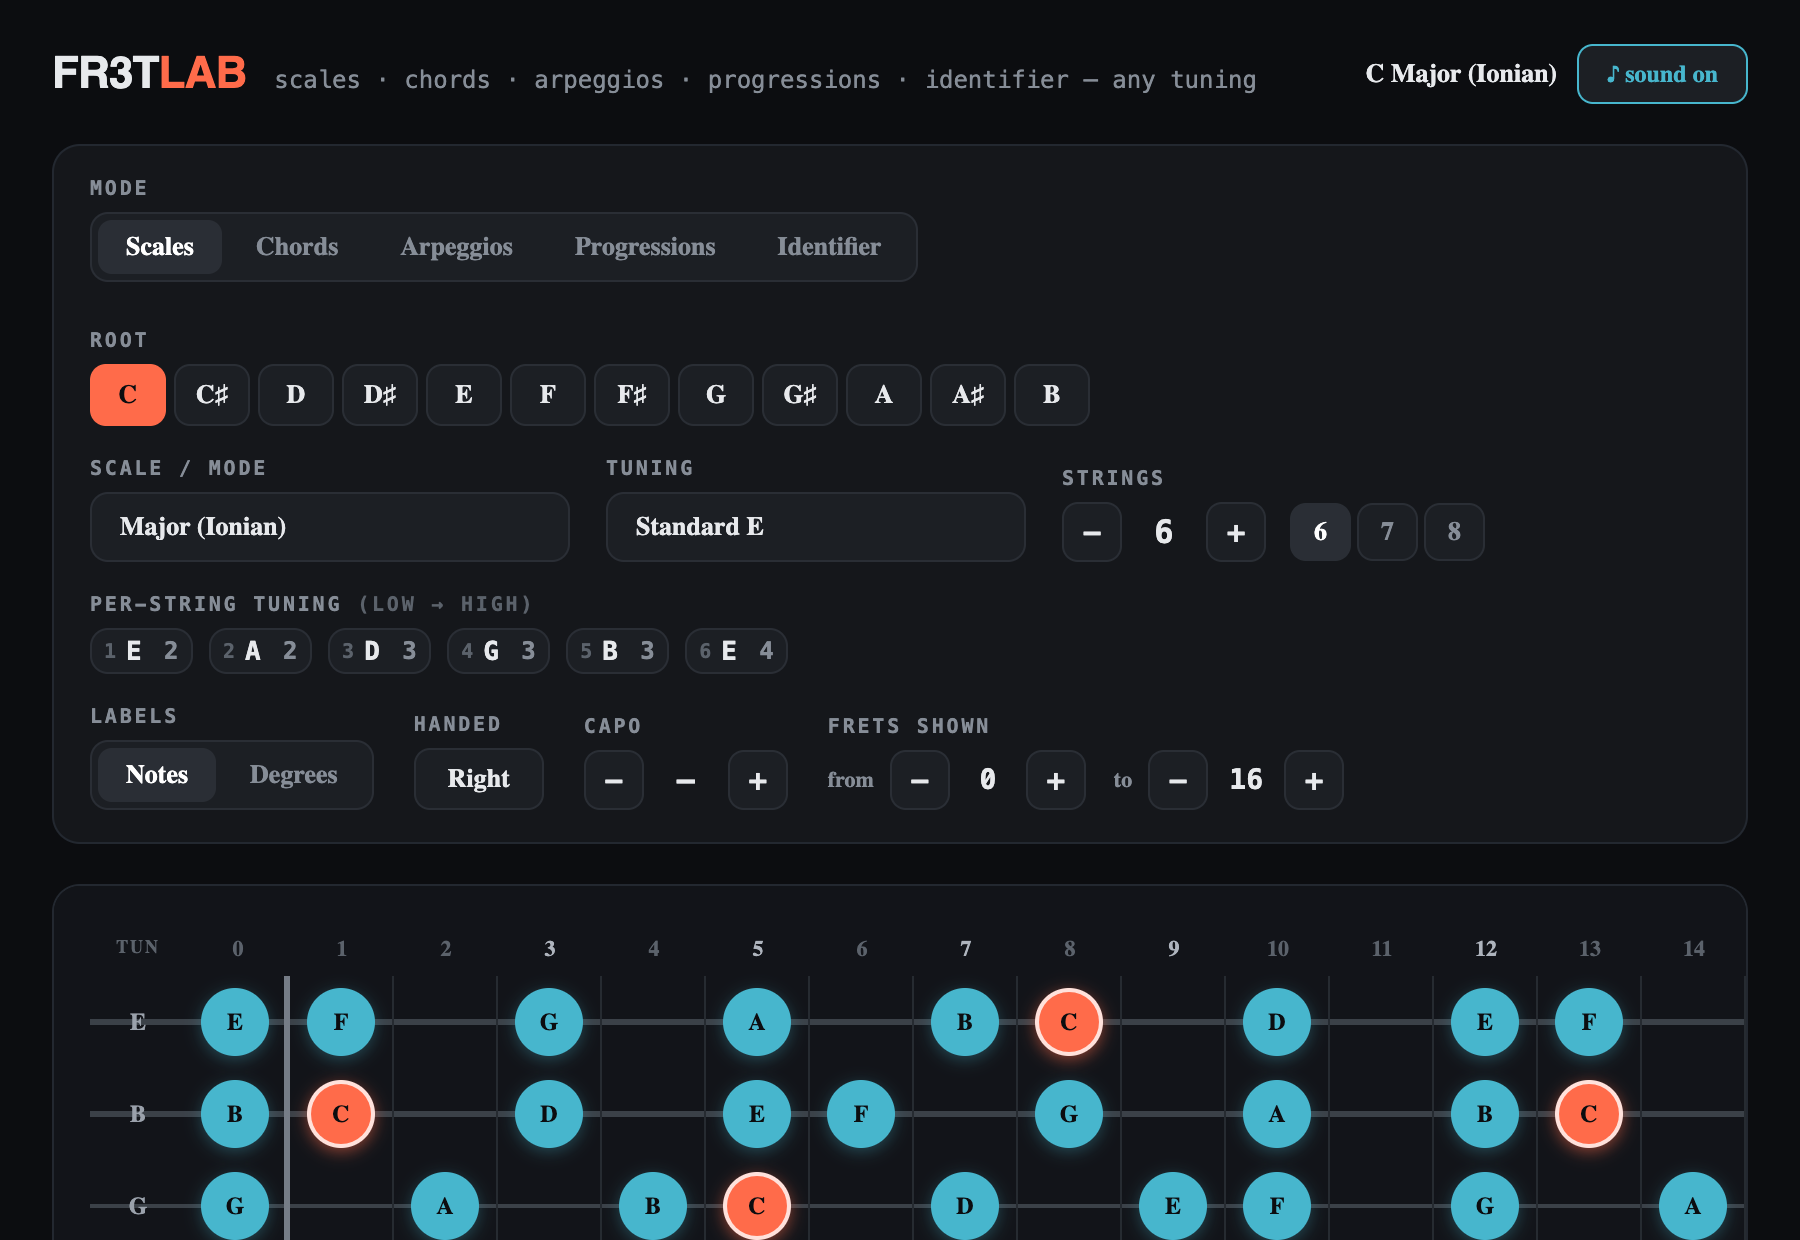Edit string 4 tuning G3
The height and width of the screenshot is (1240, 1800).
(x=498, y=651)
